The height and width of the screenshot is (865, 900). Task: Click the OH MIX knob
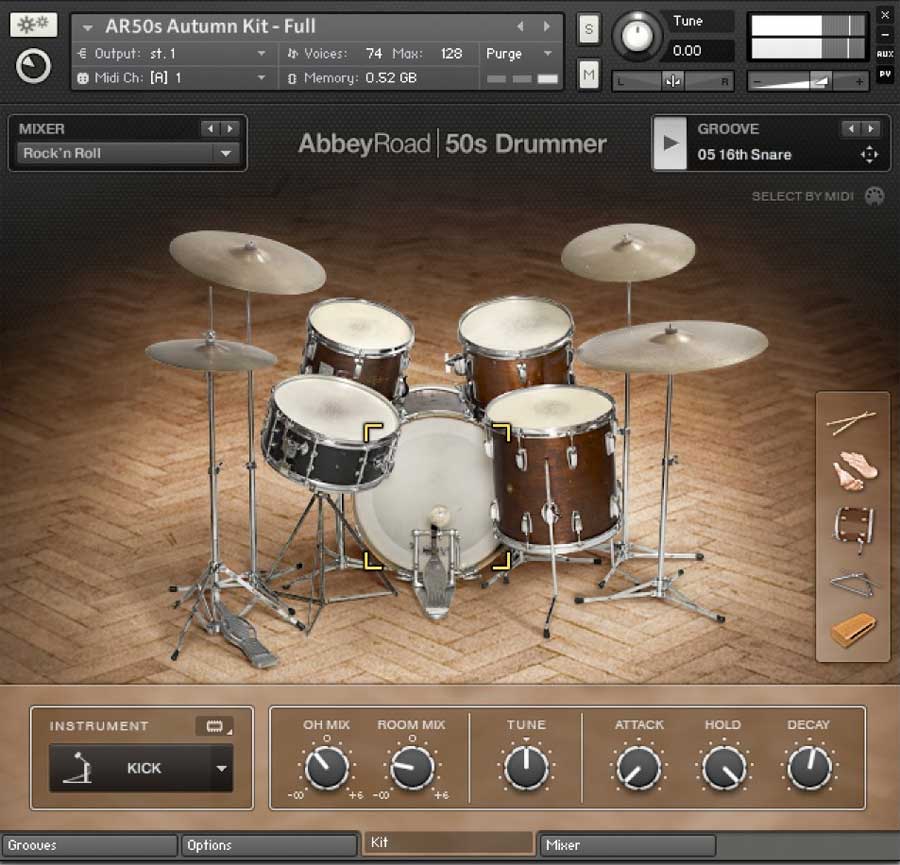[327, 768]
